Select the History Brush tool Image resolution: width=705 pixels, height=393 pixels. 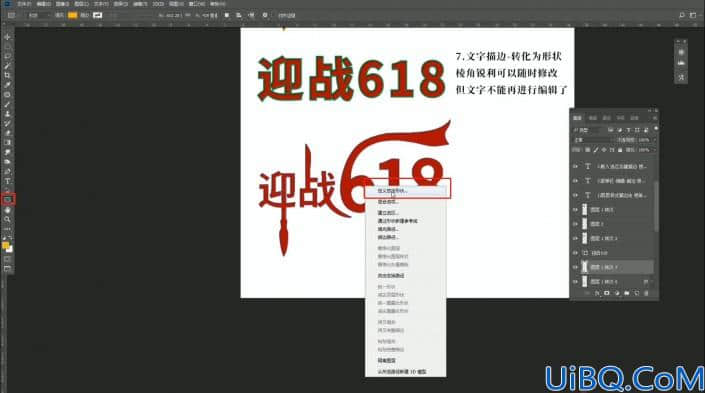(x=7, y=123)
